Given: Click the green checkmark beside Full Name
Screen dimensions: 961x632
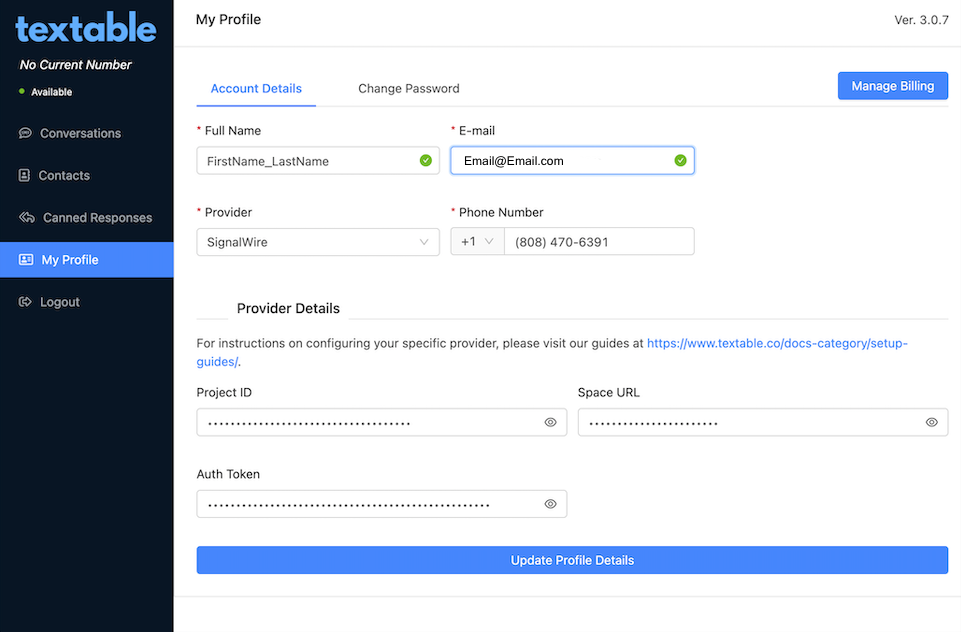Looking at the screenshot, I should (426, 160).
